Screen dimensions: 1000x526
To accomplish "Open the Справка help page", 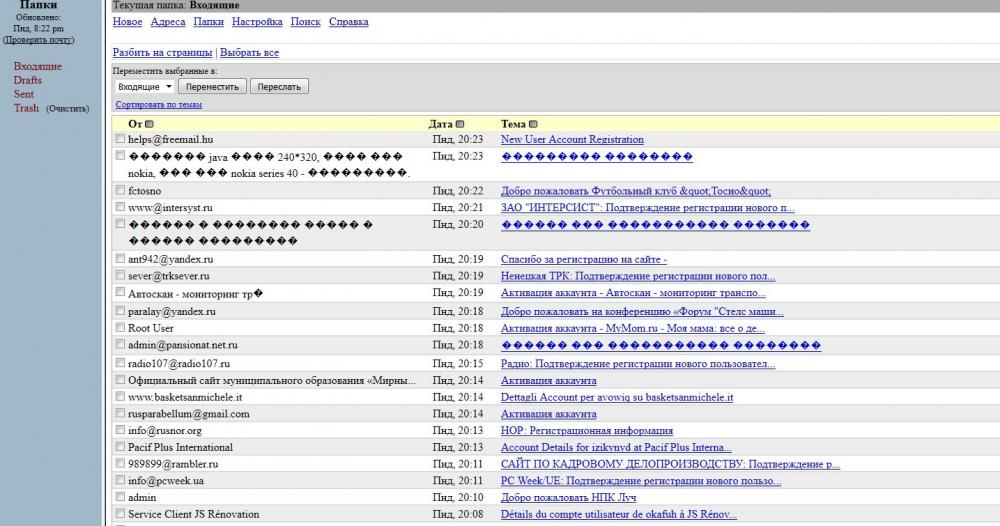I will point(349,22).
